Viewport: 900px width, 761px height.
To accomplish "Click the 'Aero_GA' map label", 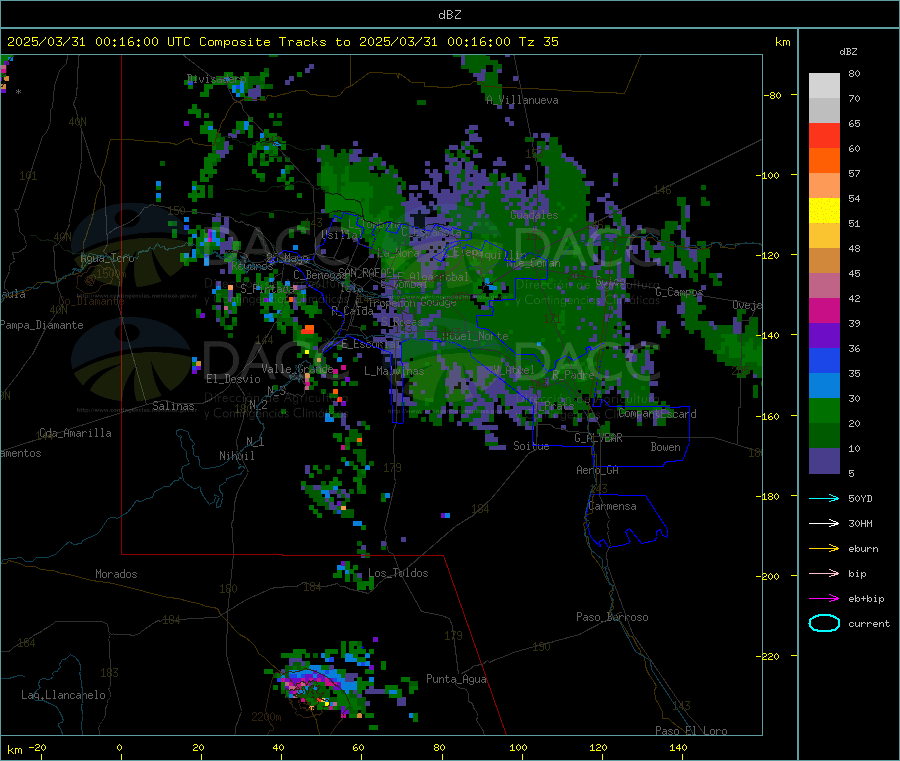I will [597, 470].
